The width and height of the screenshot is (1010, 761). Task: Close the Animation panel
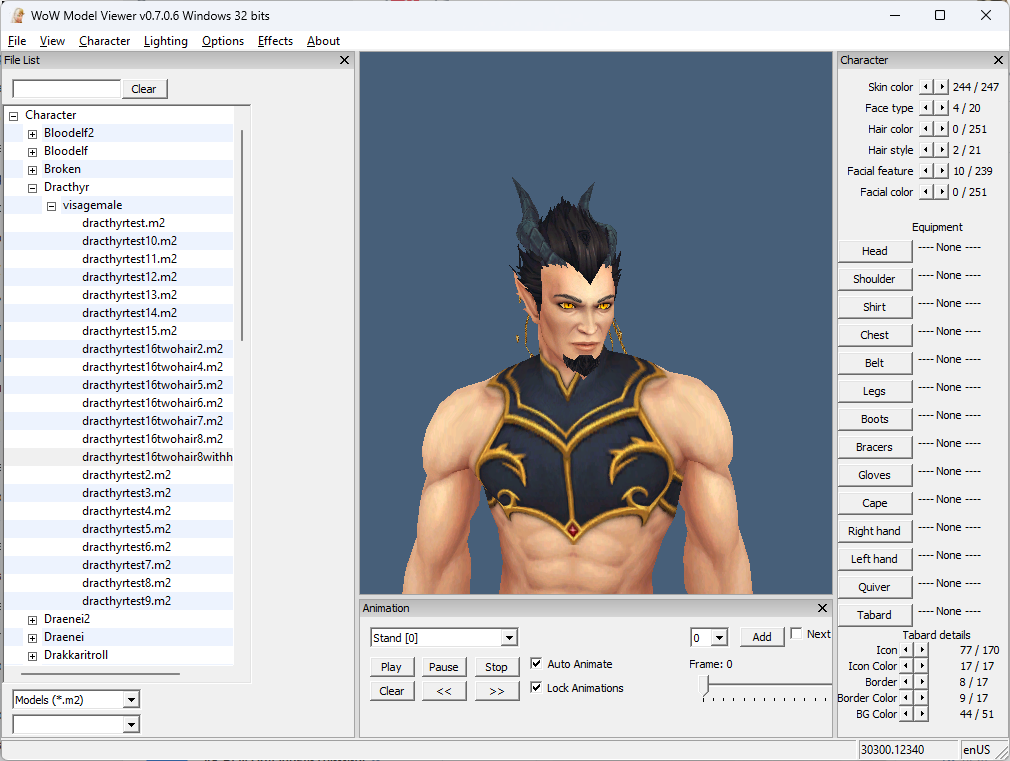pos(822,608)
